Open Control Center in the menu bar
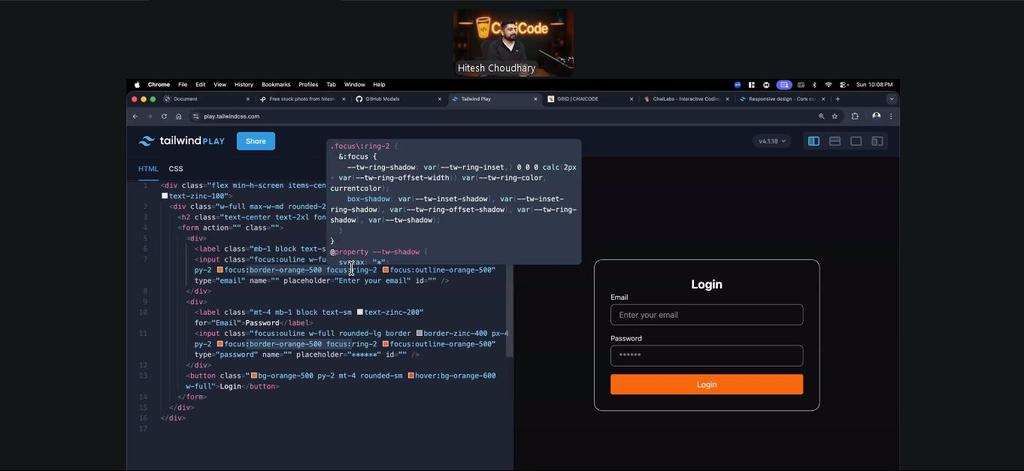 click(844, 85)
